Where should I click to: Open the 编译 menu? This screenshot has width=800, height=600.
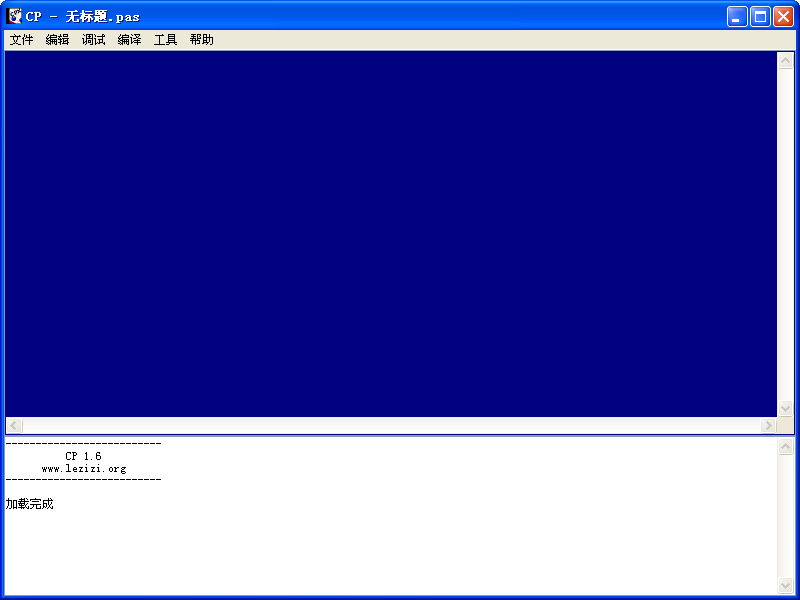130,40
